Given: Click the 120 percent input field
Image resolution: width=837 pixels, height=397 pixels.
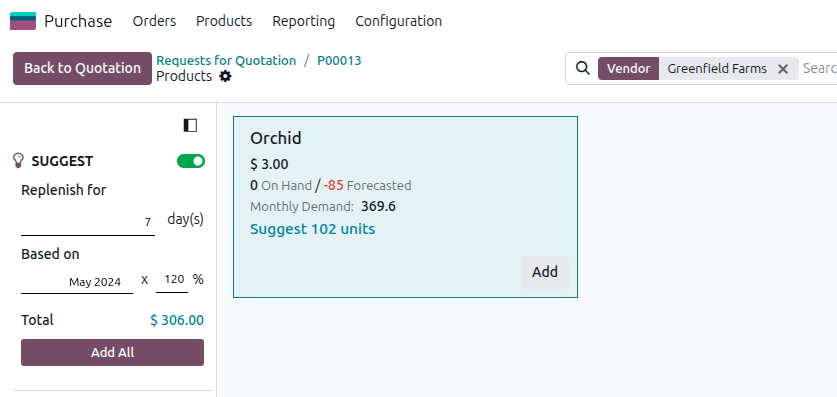Looking at the screenshot, I should 172,280.
